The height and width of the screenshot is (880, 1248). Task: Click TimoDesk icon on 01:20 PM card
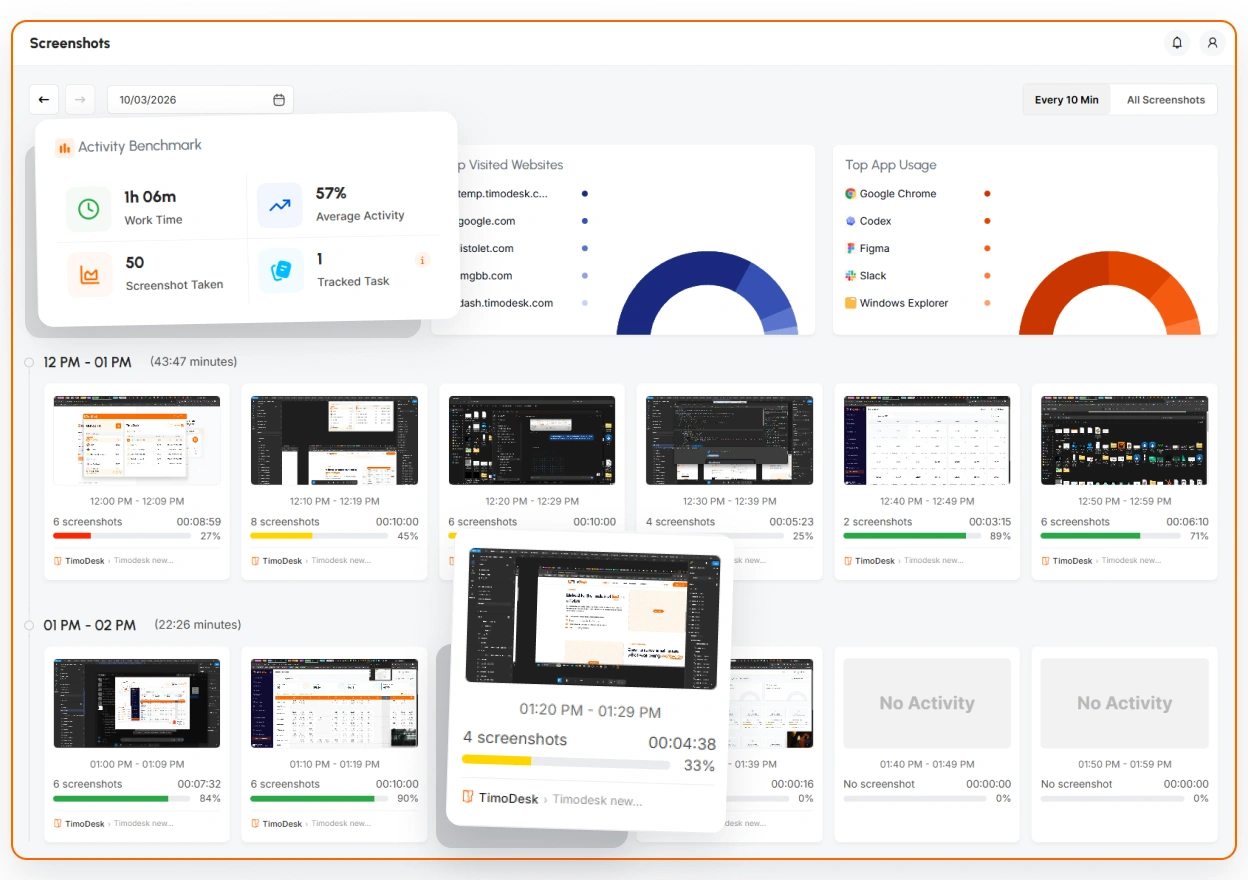[468, 797]
